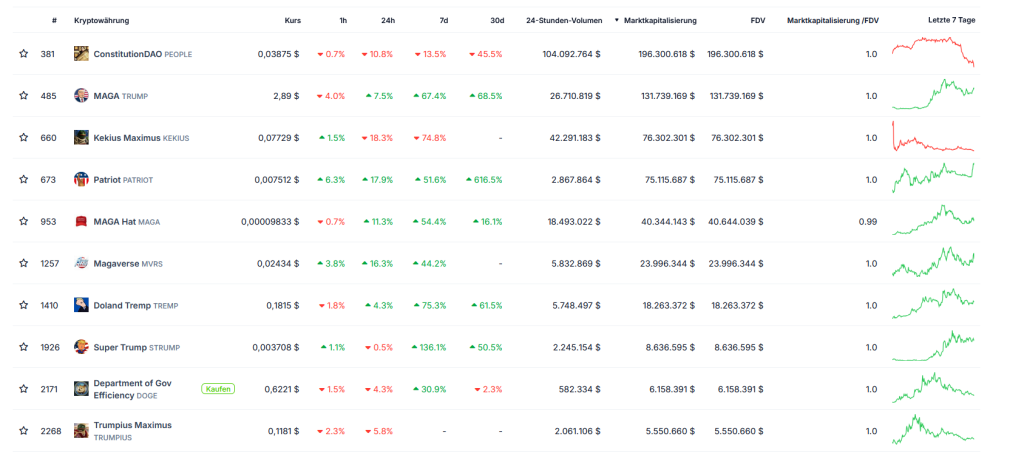The width and height of the screenshot is (1024, 453).
Task: Sort by 30d change column
Action: (x=497, y=20)
